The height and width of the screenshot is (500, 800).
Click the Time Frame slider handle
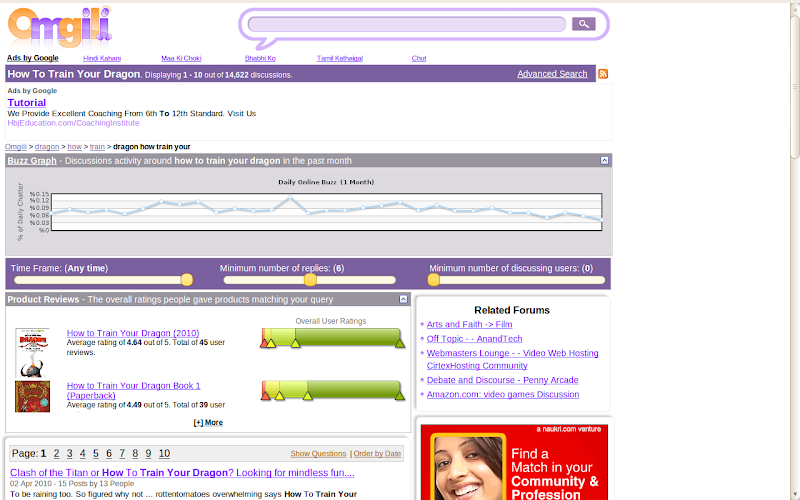coord(187,280)
